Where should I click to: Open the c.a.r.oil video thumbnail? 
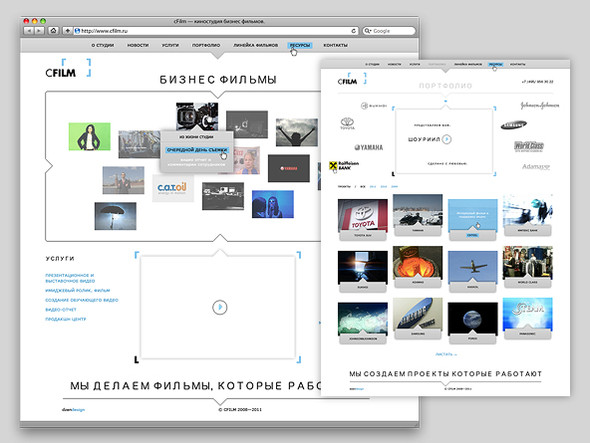tap(172, 188)
